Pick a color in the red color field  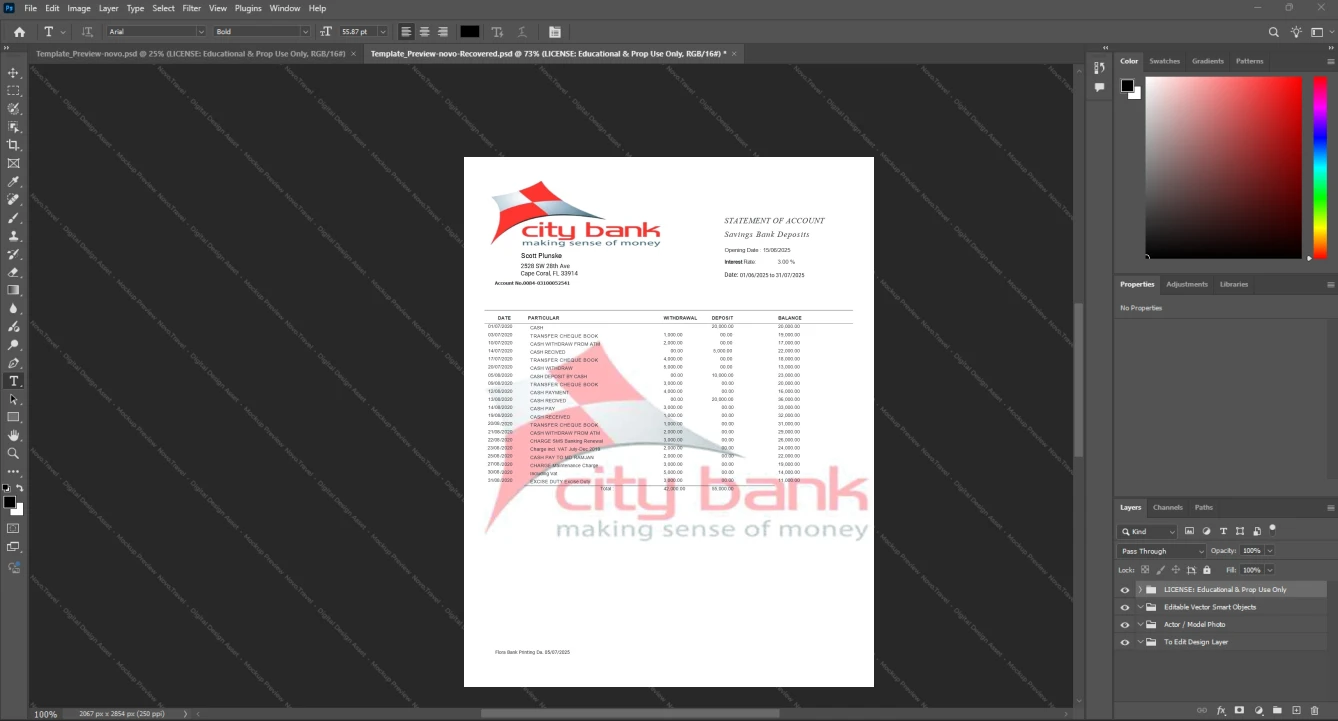pyautogui.click(x=1223, y=168)
